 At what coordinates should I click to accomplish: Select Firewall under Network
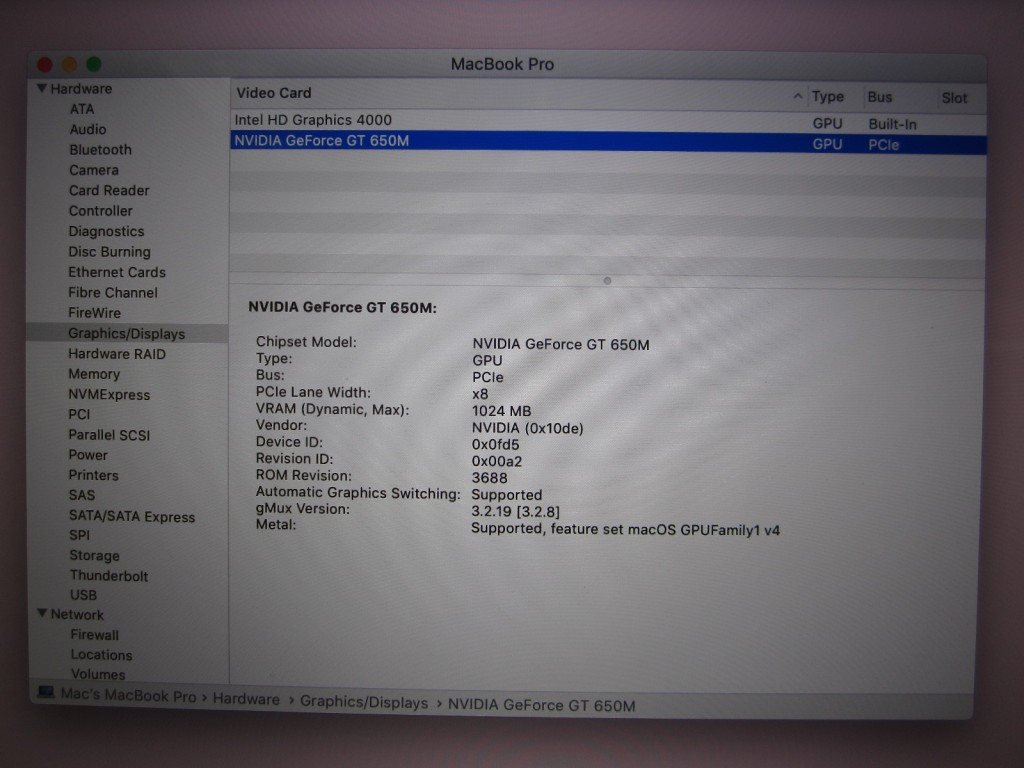[95, 635]
